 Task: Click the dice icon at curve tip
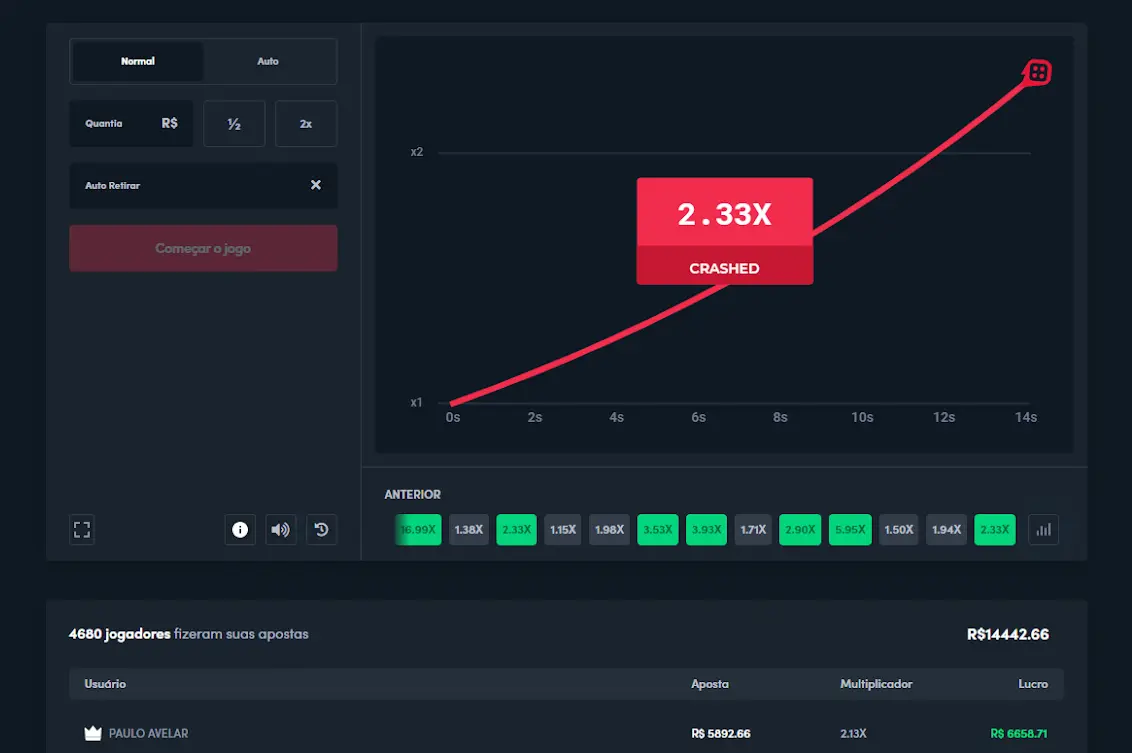tap(1038, 72)
